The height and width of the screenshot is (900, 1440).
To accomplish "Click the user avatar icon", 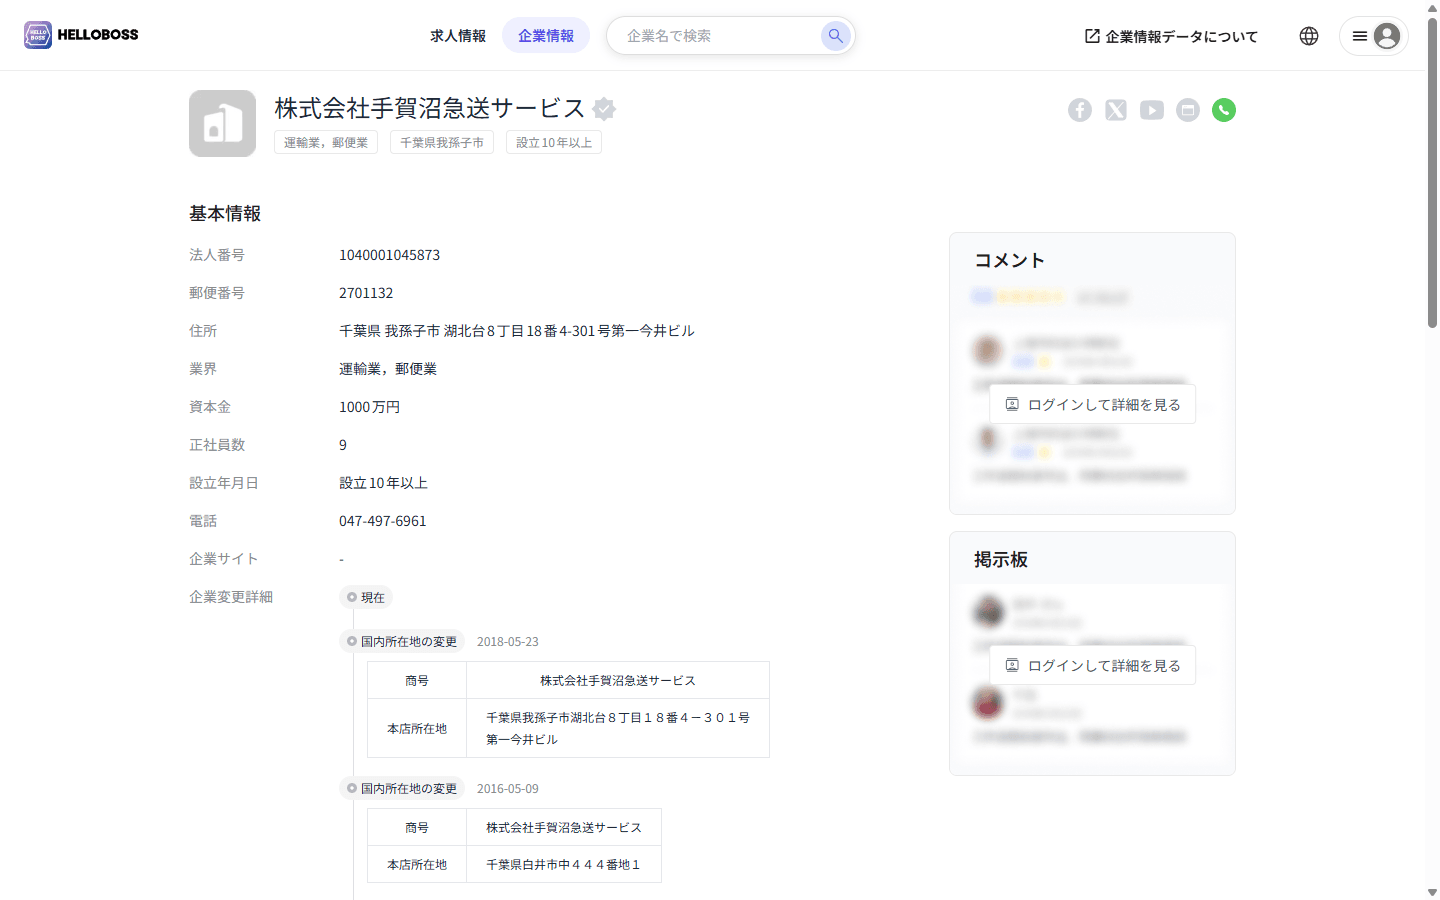I will pyautogui.click(x=1387, y=36).
